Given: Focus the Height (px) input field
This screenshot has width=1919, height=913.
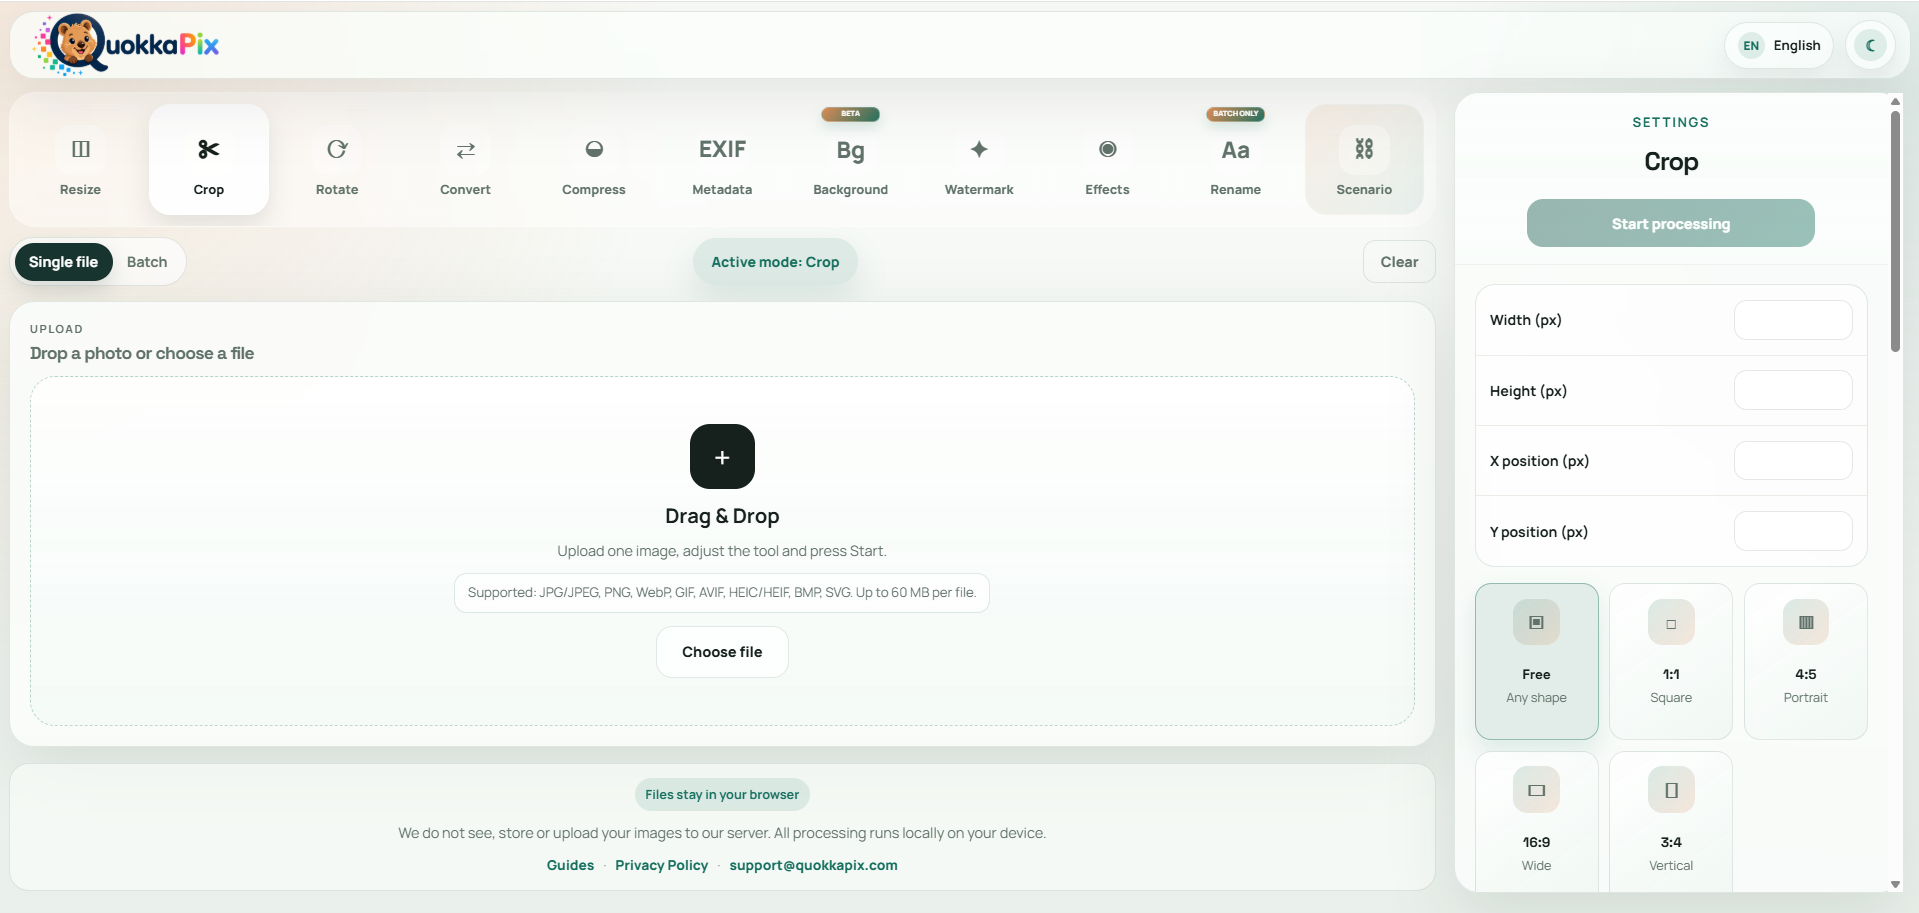Looking at the screenshot, I should tap(1793, 390).
